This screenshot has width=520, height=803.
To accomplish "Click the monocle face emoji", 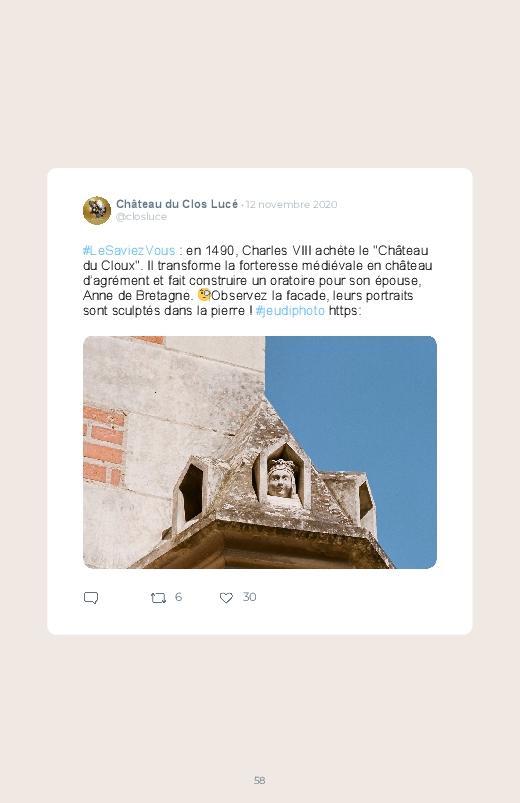I will click(204, 295).
